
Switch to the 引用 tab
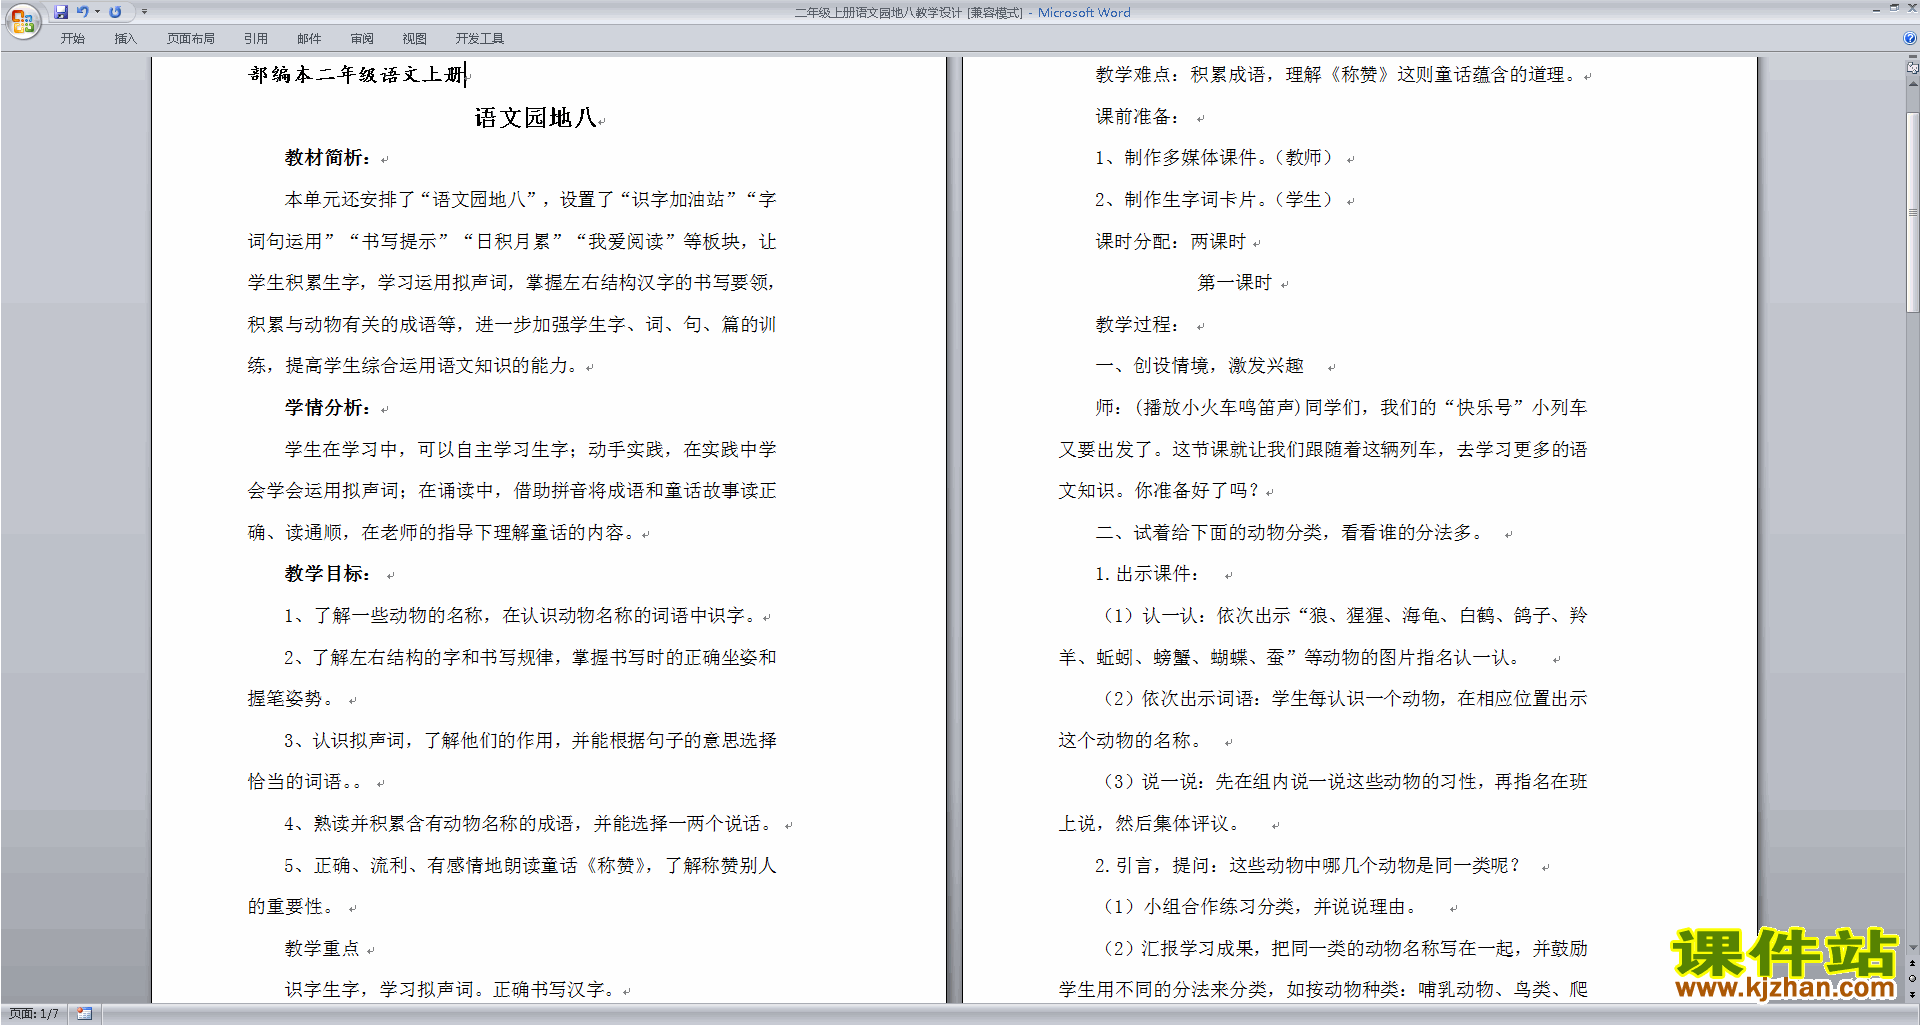[256, 39]
